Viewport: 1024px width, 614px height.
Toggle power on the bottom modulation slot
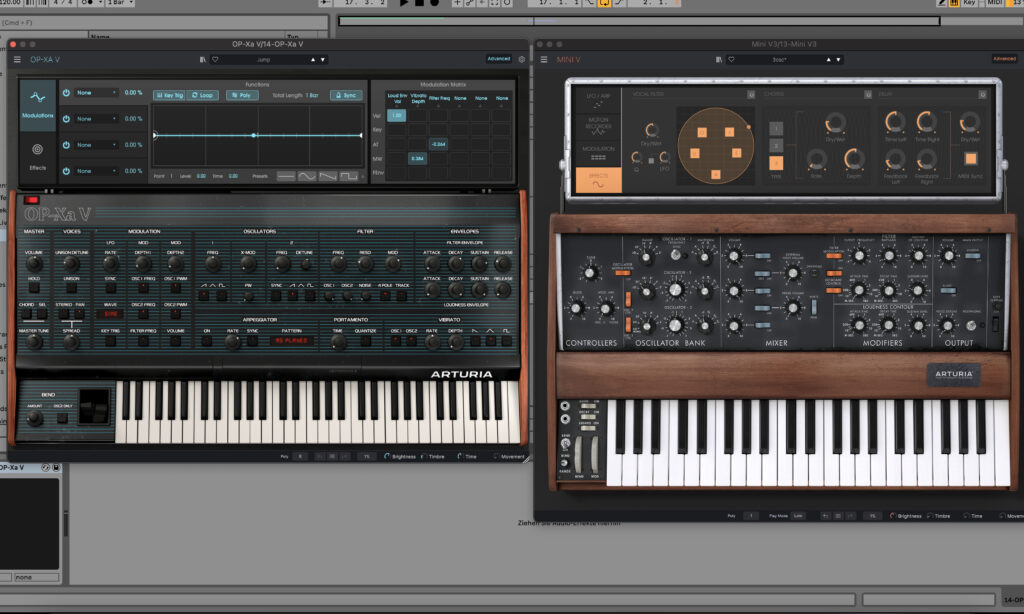[66, 171]
